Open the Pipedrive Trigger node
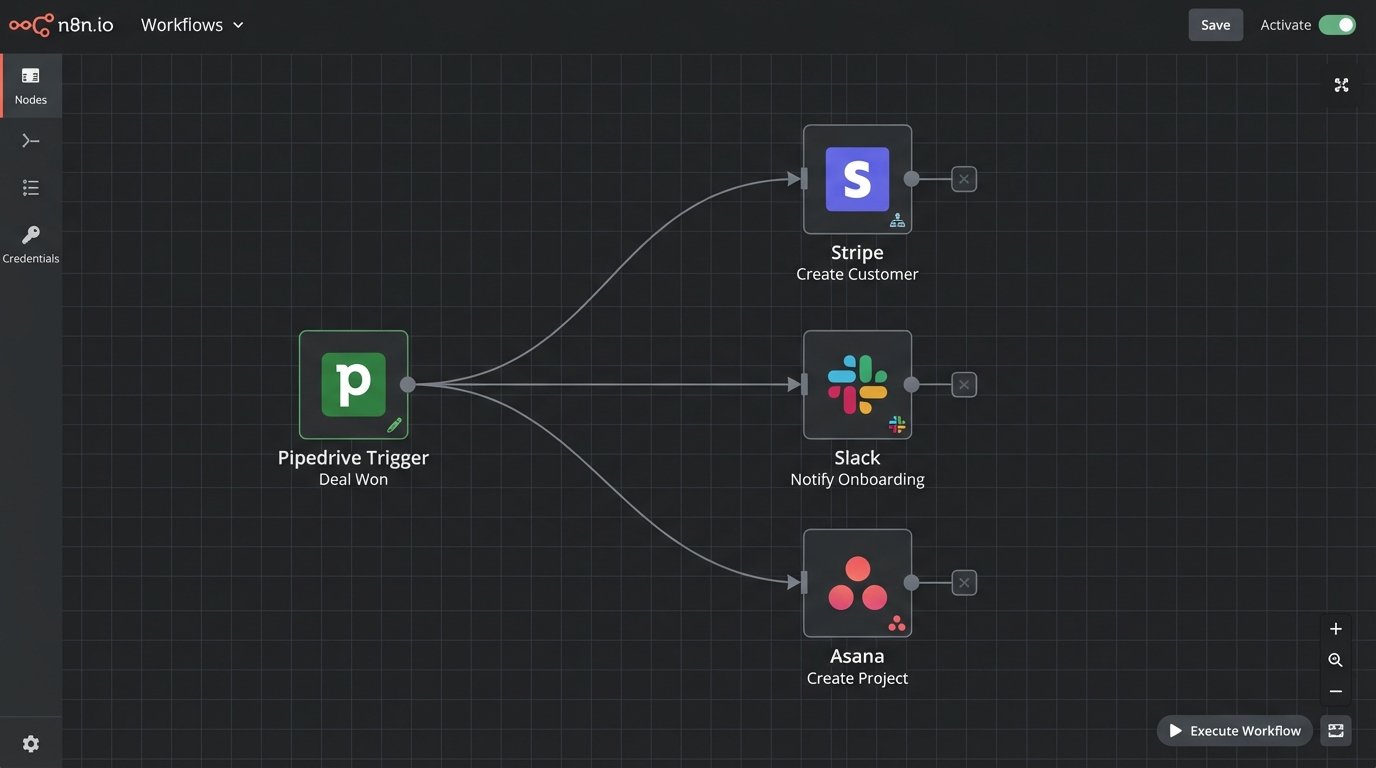This screenshot has width=1376, height=768. point(353,383)
